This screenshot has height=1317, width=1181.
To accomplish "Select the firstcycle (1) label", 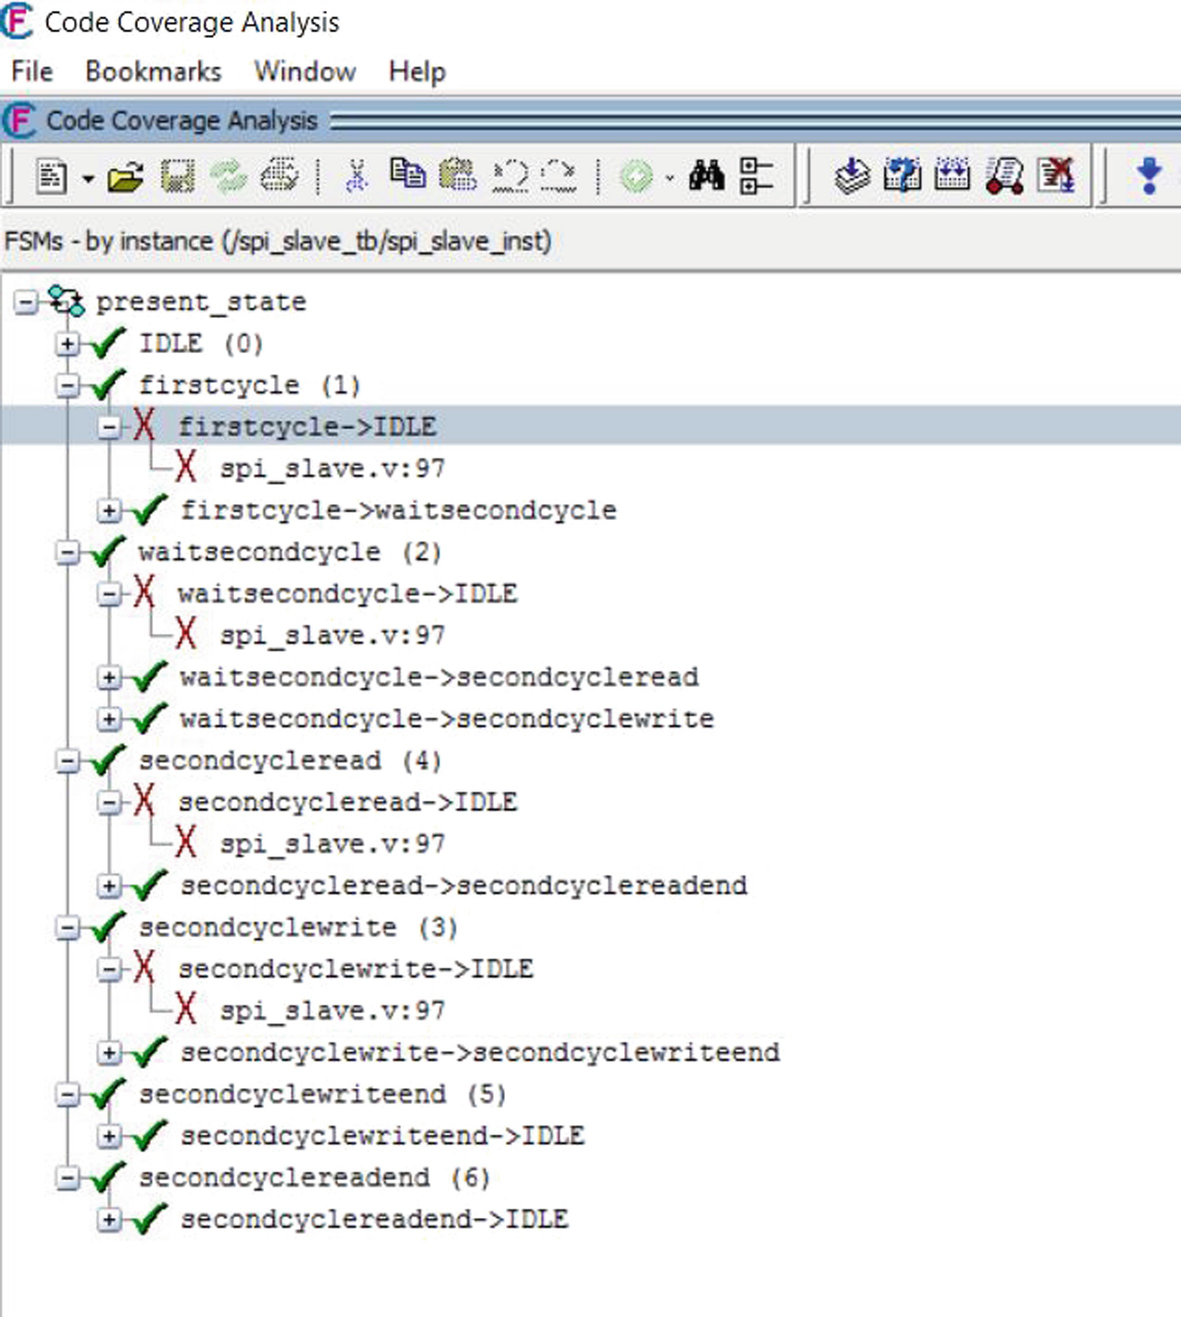I will click(x=250, y=385).
